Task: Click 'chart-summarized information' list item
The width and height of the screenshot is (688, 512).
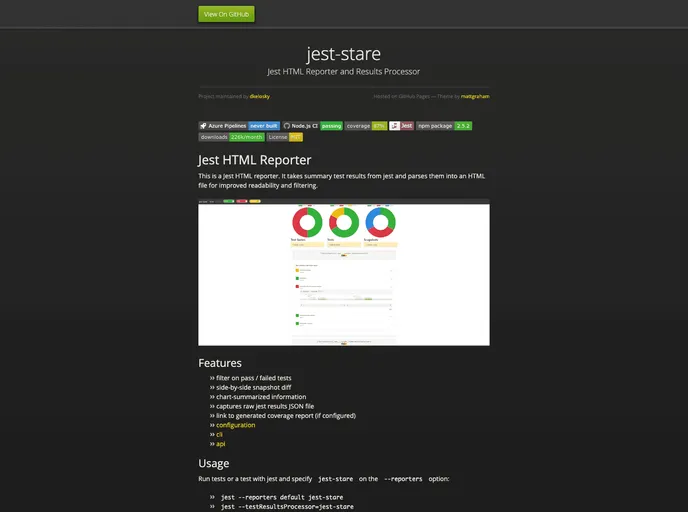Action: pyautogui.click(x=261, y=397)
